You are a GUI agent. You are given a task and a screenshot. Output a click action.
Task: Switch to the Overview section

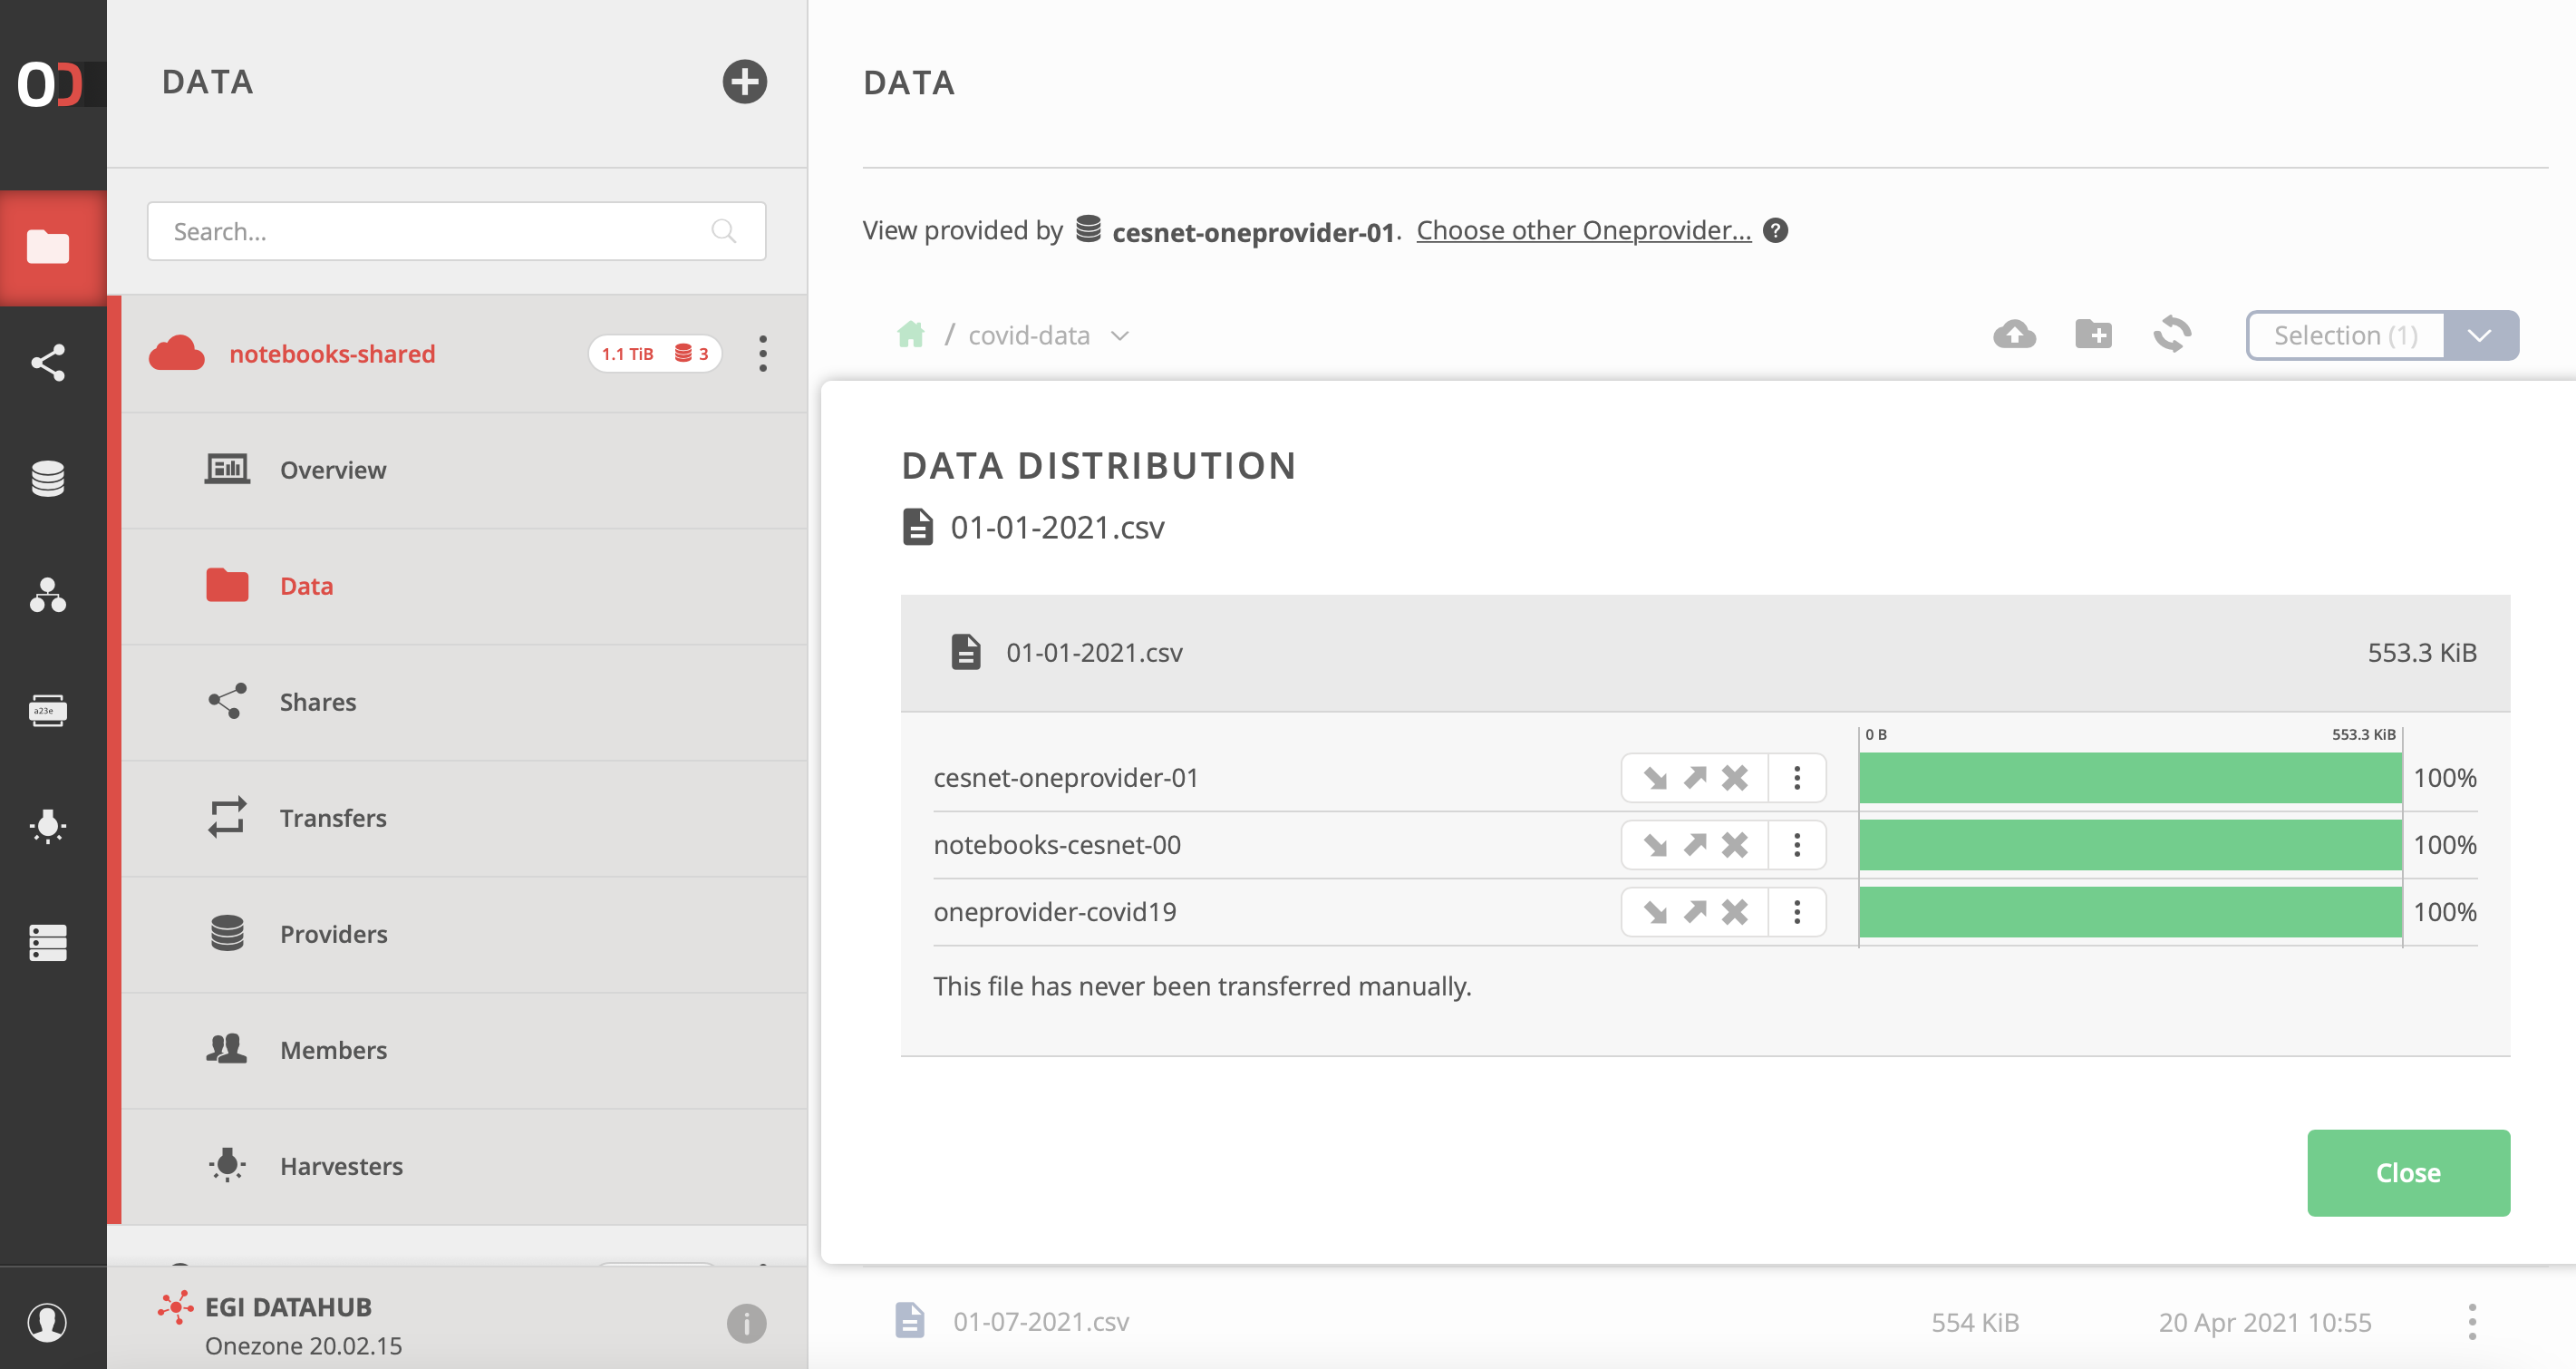click(x=333, y=469)
